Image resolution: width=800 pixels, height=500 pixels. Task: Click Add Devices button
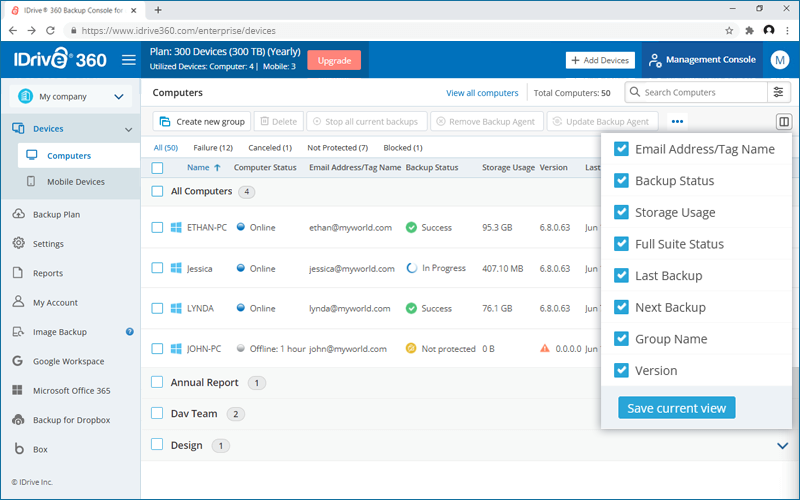tap(600, 60)
